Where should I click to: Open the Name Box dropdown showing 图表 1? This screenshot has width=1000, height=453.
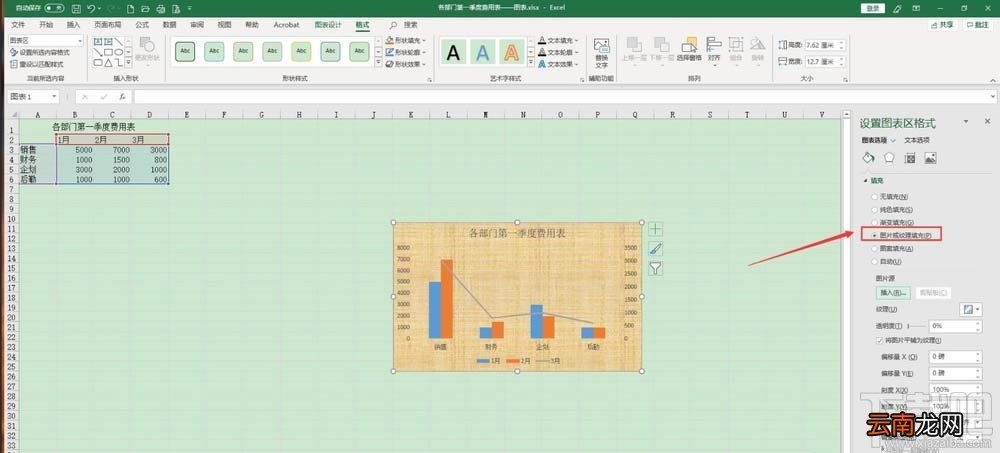[x=54, y=97]
